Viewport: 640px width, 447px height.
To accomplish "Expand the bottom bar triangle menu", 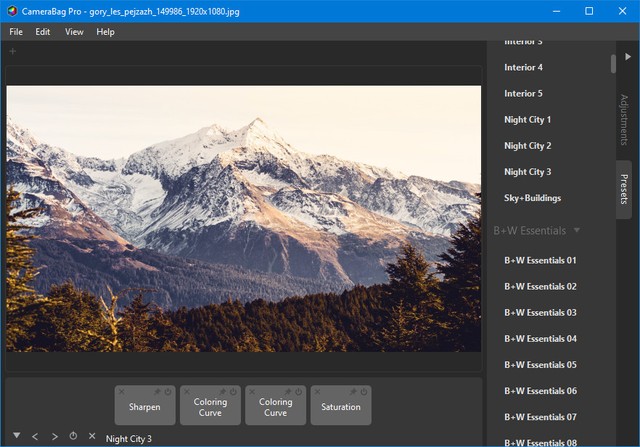I will tap(16, 437).
